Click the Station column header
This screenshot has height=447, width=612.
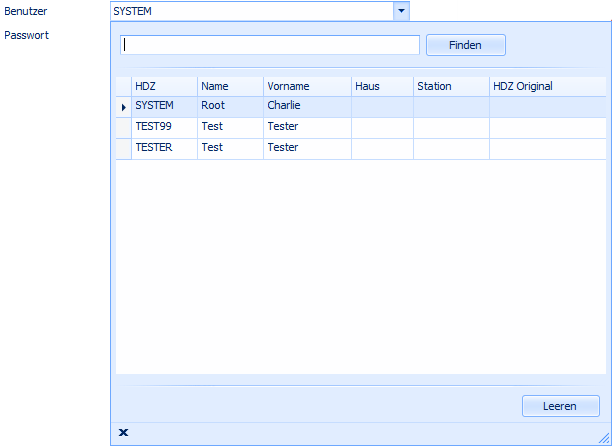point(450,87)
